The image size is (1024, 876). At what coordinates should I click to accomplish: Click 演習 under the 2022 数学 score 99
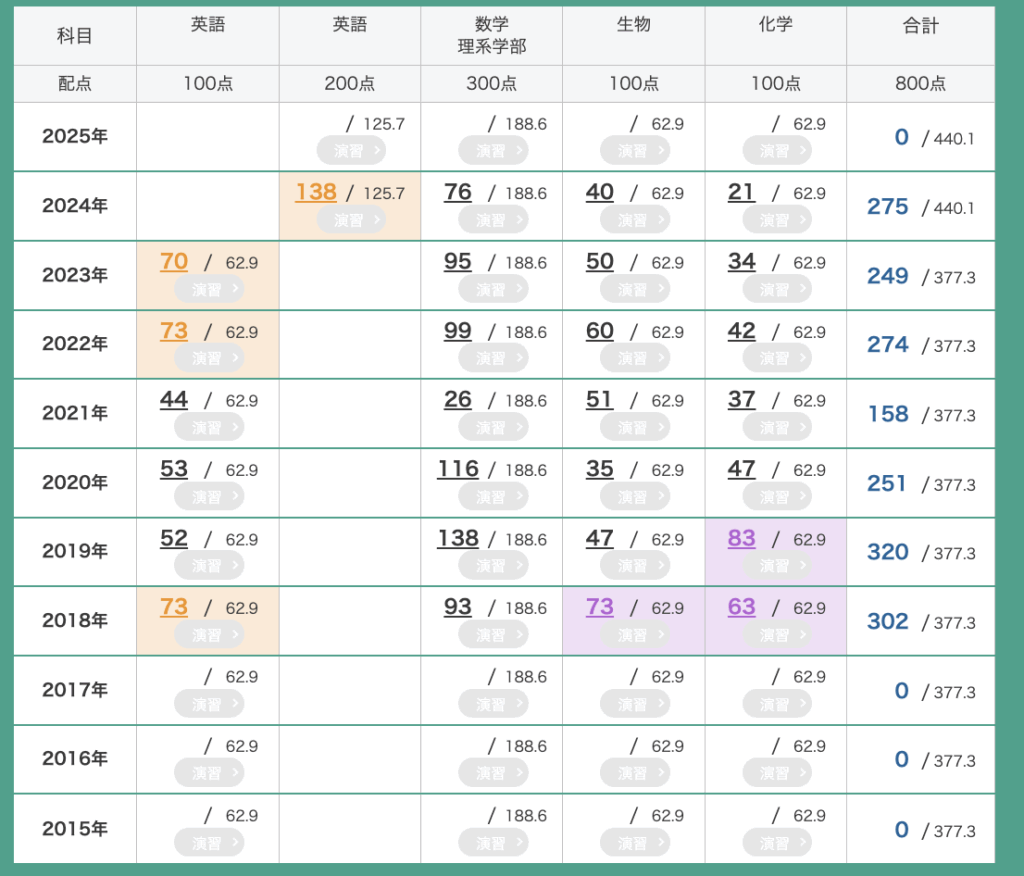[492, 358]
